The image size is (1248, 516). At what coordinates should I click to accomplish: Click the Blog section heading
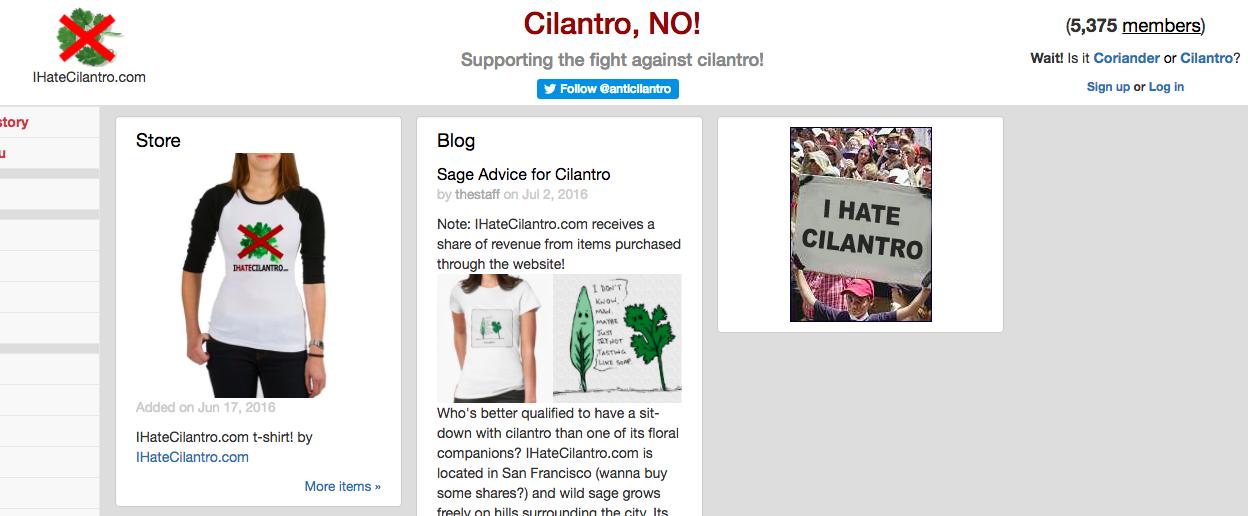click(x=456, y=140)
